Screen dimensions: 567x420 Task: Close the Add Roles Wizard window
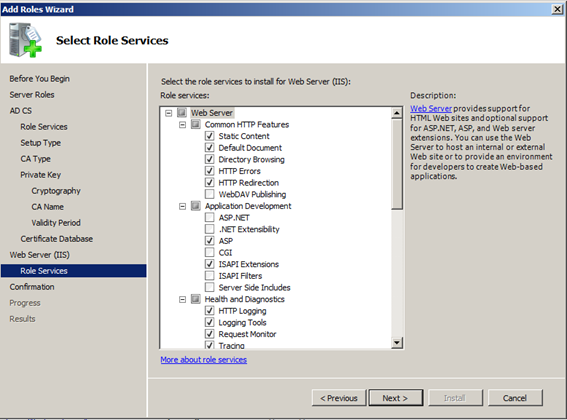pyautogui.click(x=558, y=9)
